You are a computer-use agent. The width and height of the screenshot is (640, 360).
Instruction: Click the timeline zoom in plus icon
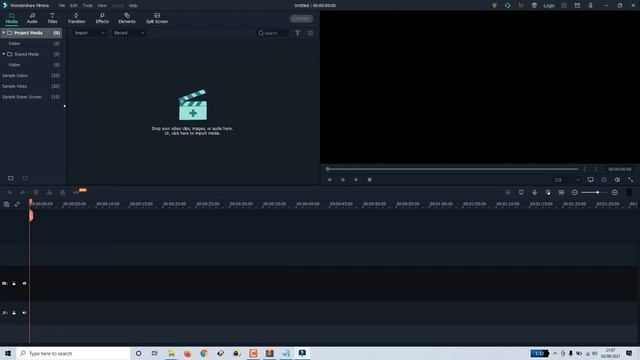coord(615,192)
